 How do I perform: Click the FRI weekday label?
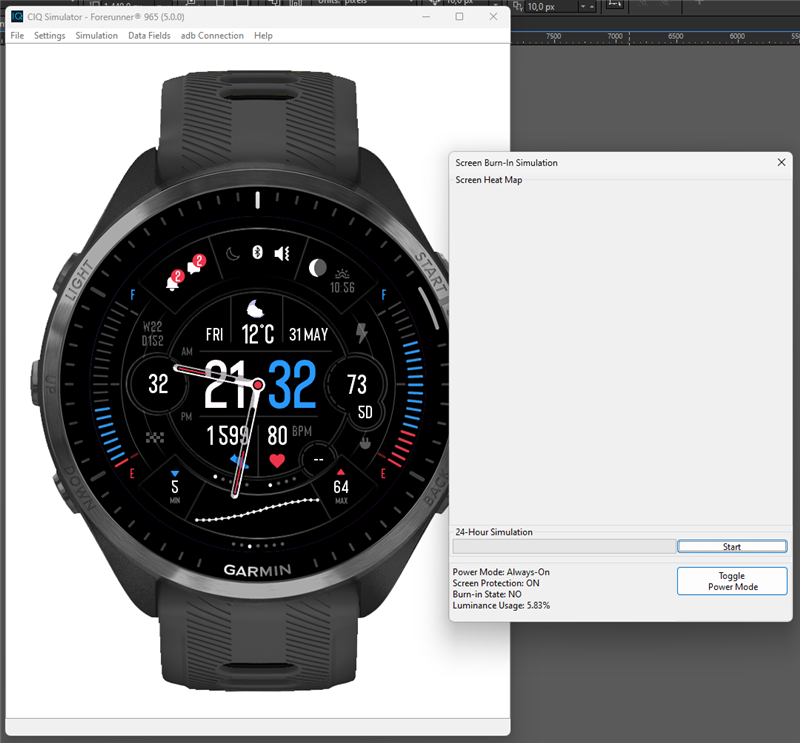coord(214,335)
